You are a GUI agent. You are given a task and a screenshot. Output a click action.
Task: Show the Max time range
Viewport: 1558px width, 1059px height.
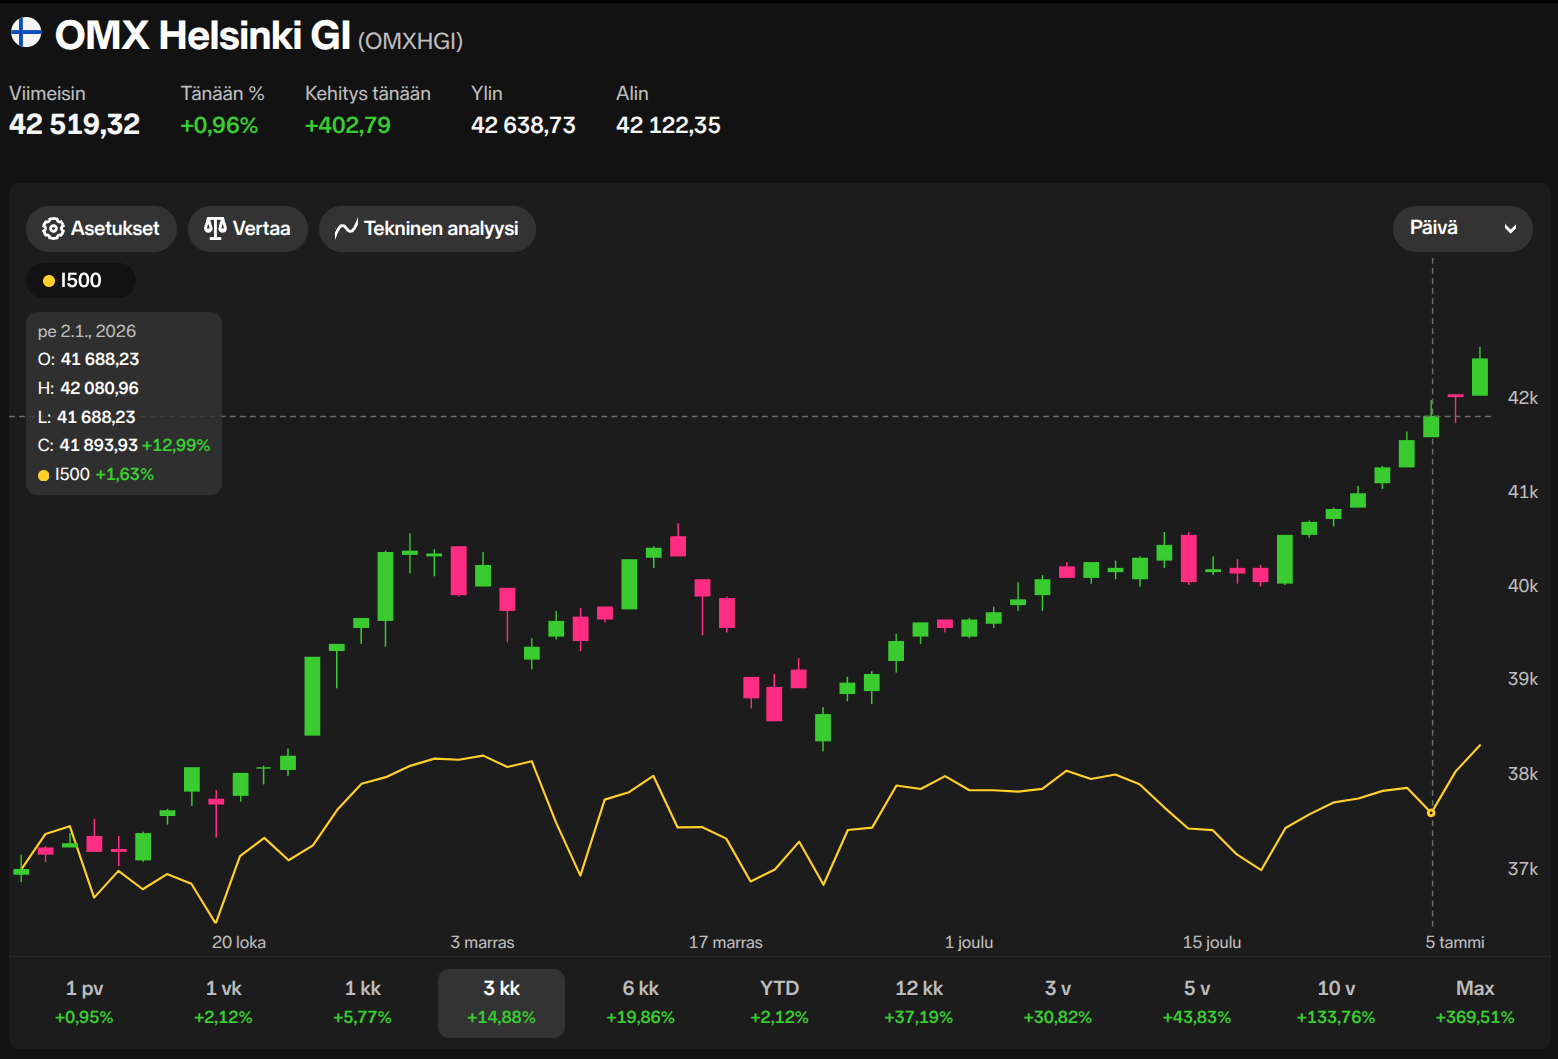tap(1474, 1002)
